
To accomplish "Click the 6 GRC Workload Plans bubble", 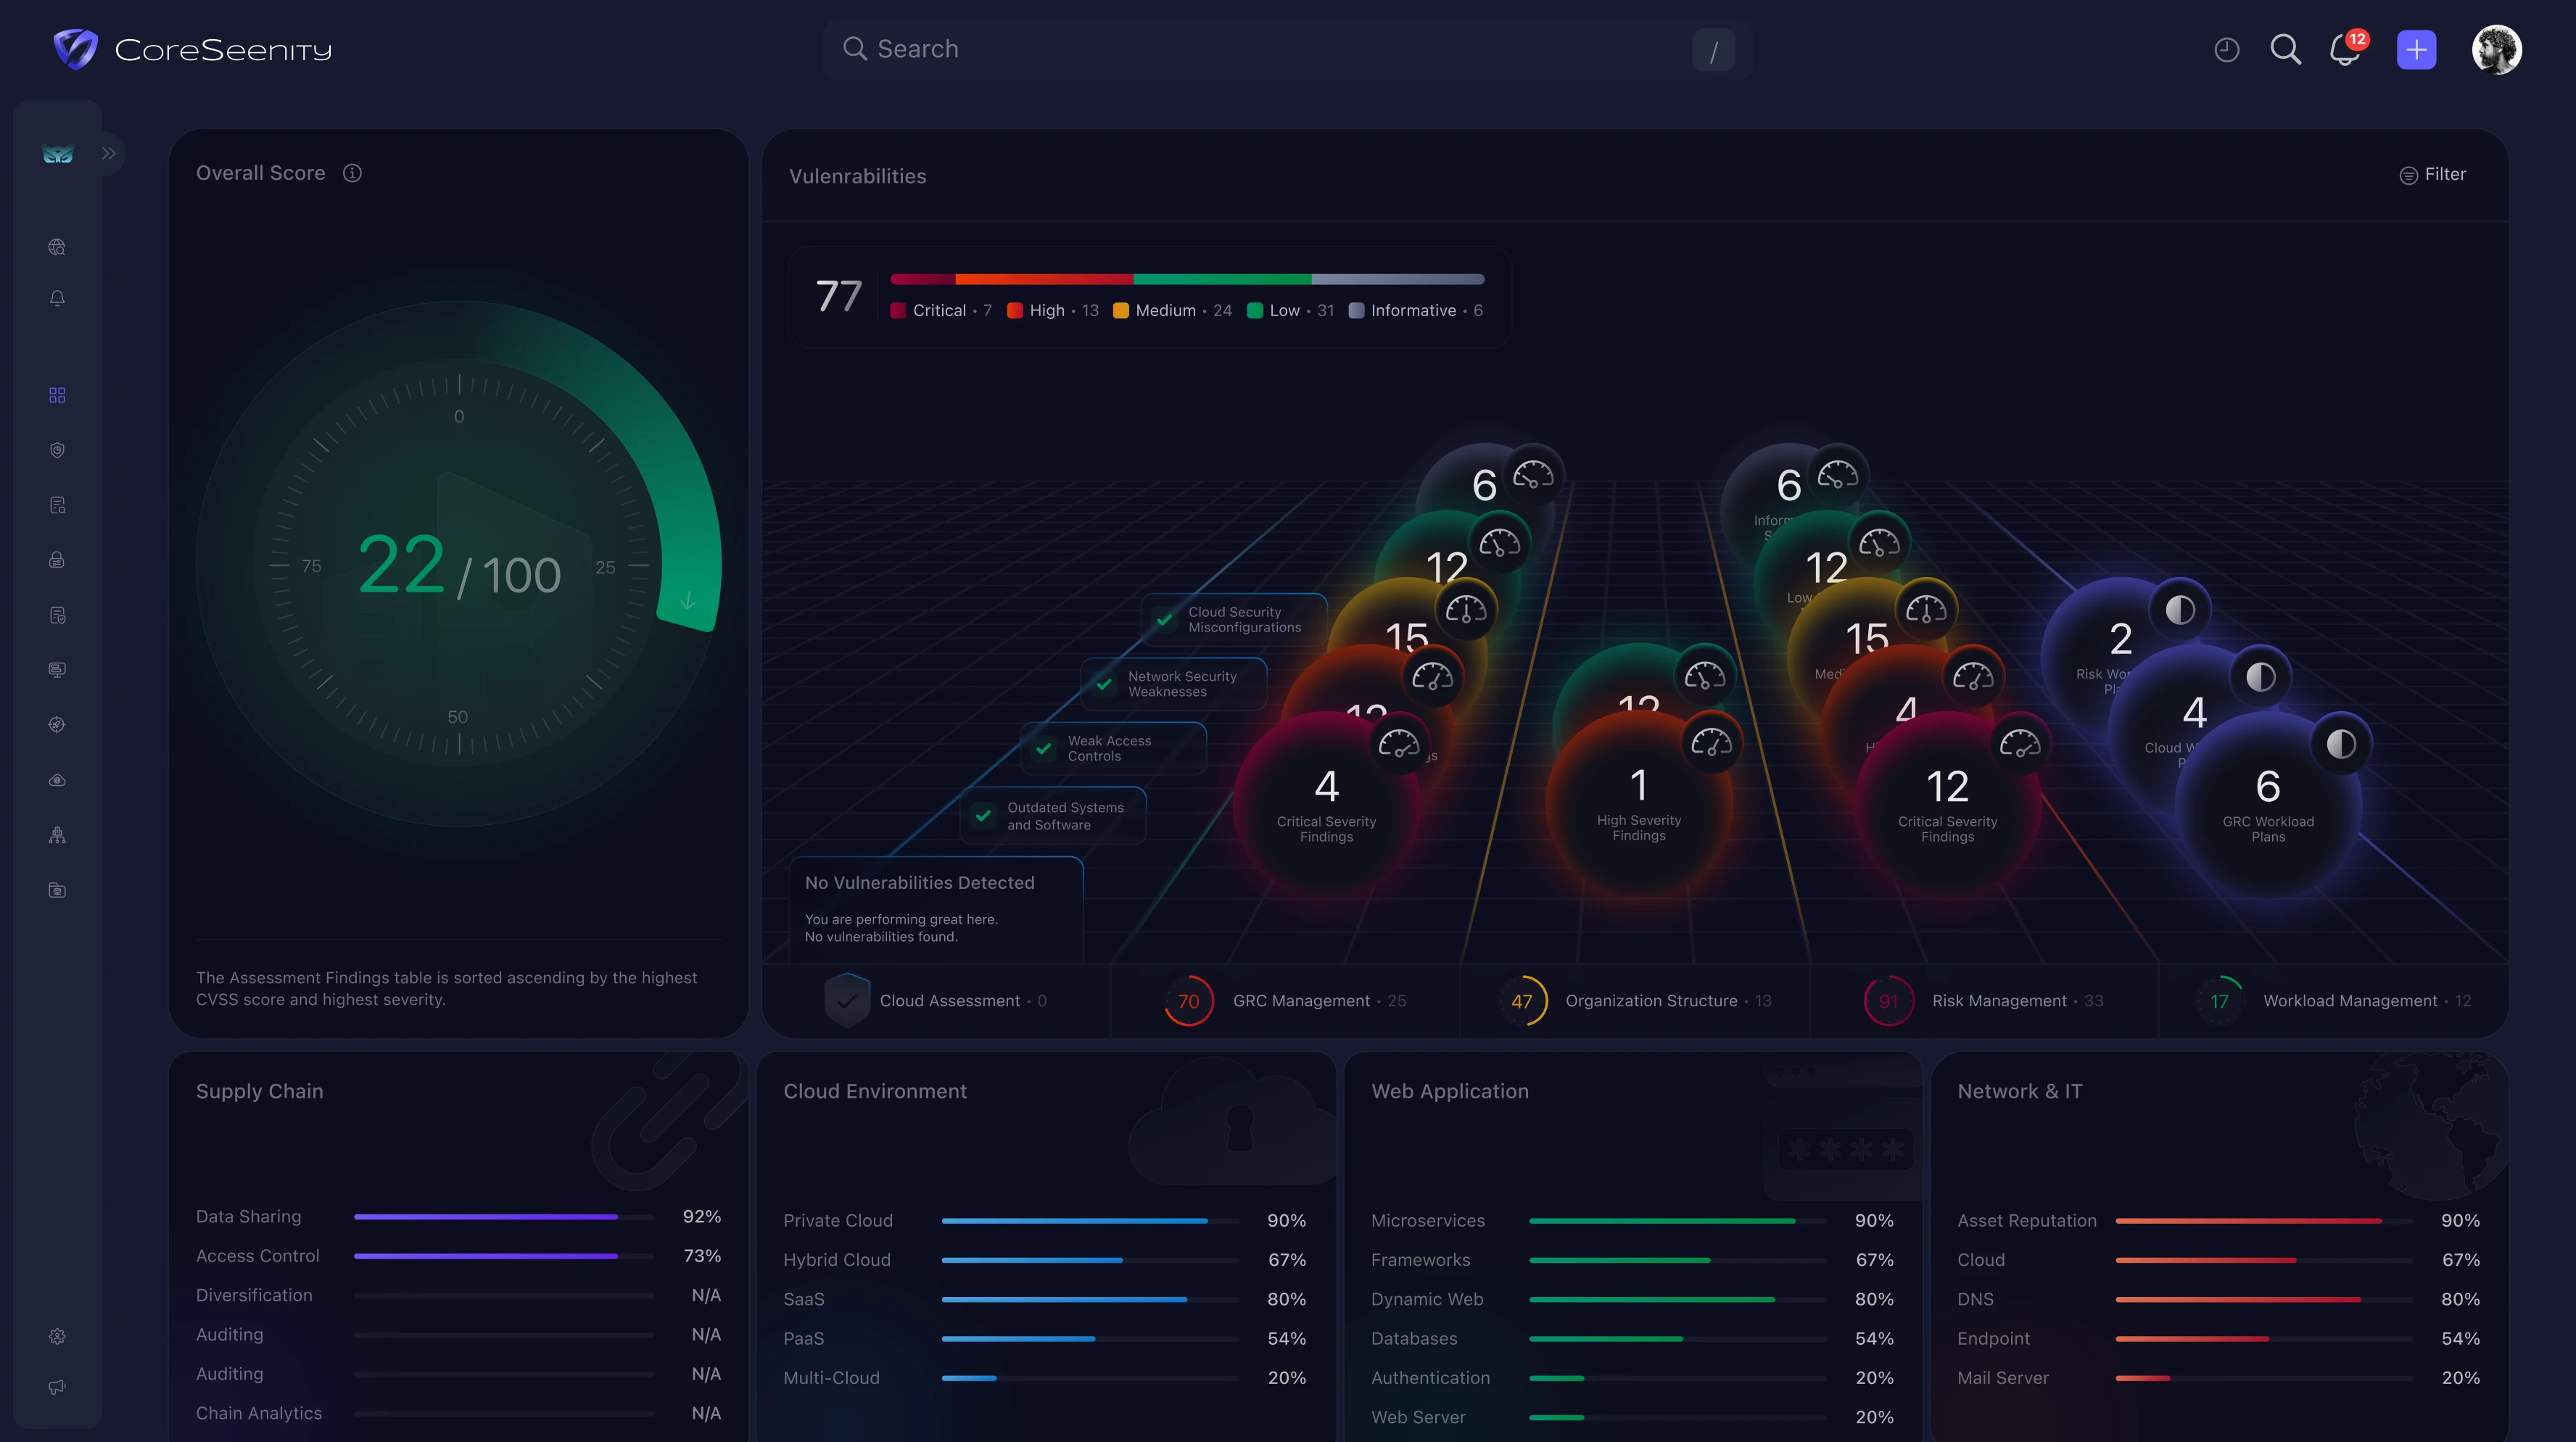I will [x=2267, y=803].
